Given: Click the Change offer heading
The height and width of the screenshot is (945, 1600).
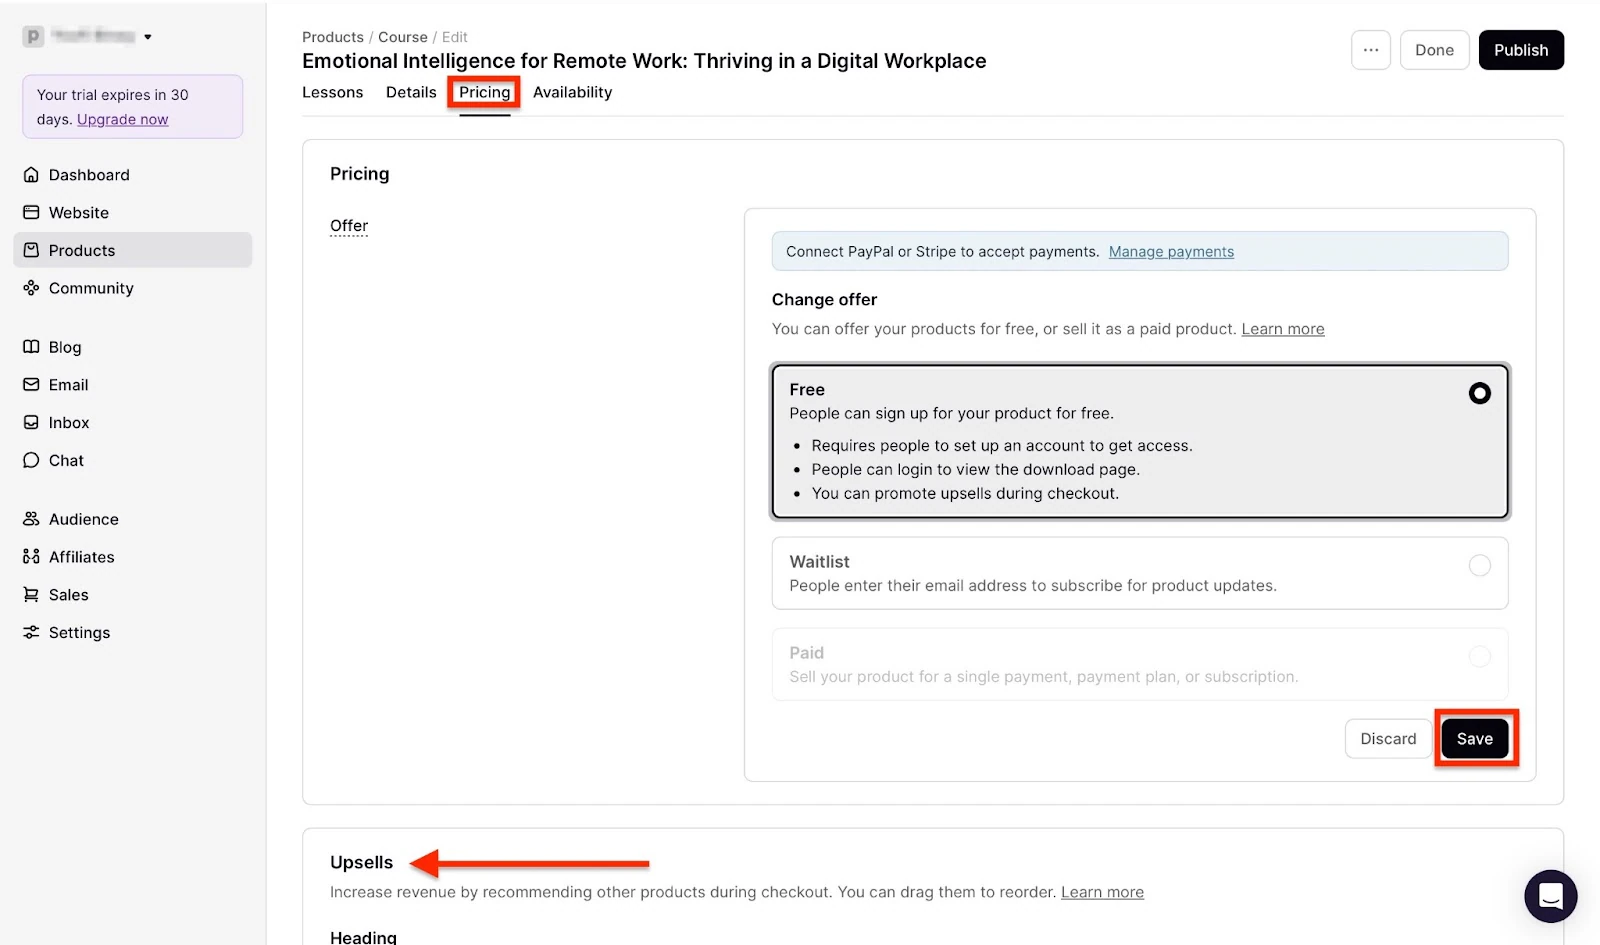Looking at the screenshot, I should (824, 300).
